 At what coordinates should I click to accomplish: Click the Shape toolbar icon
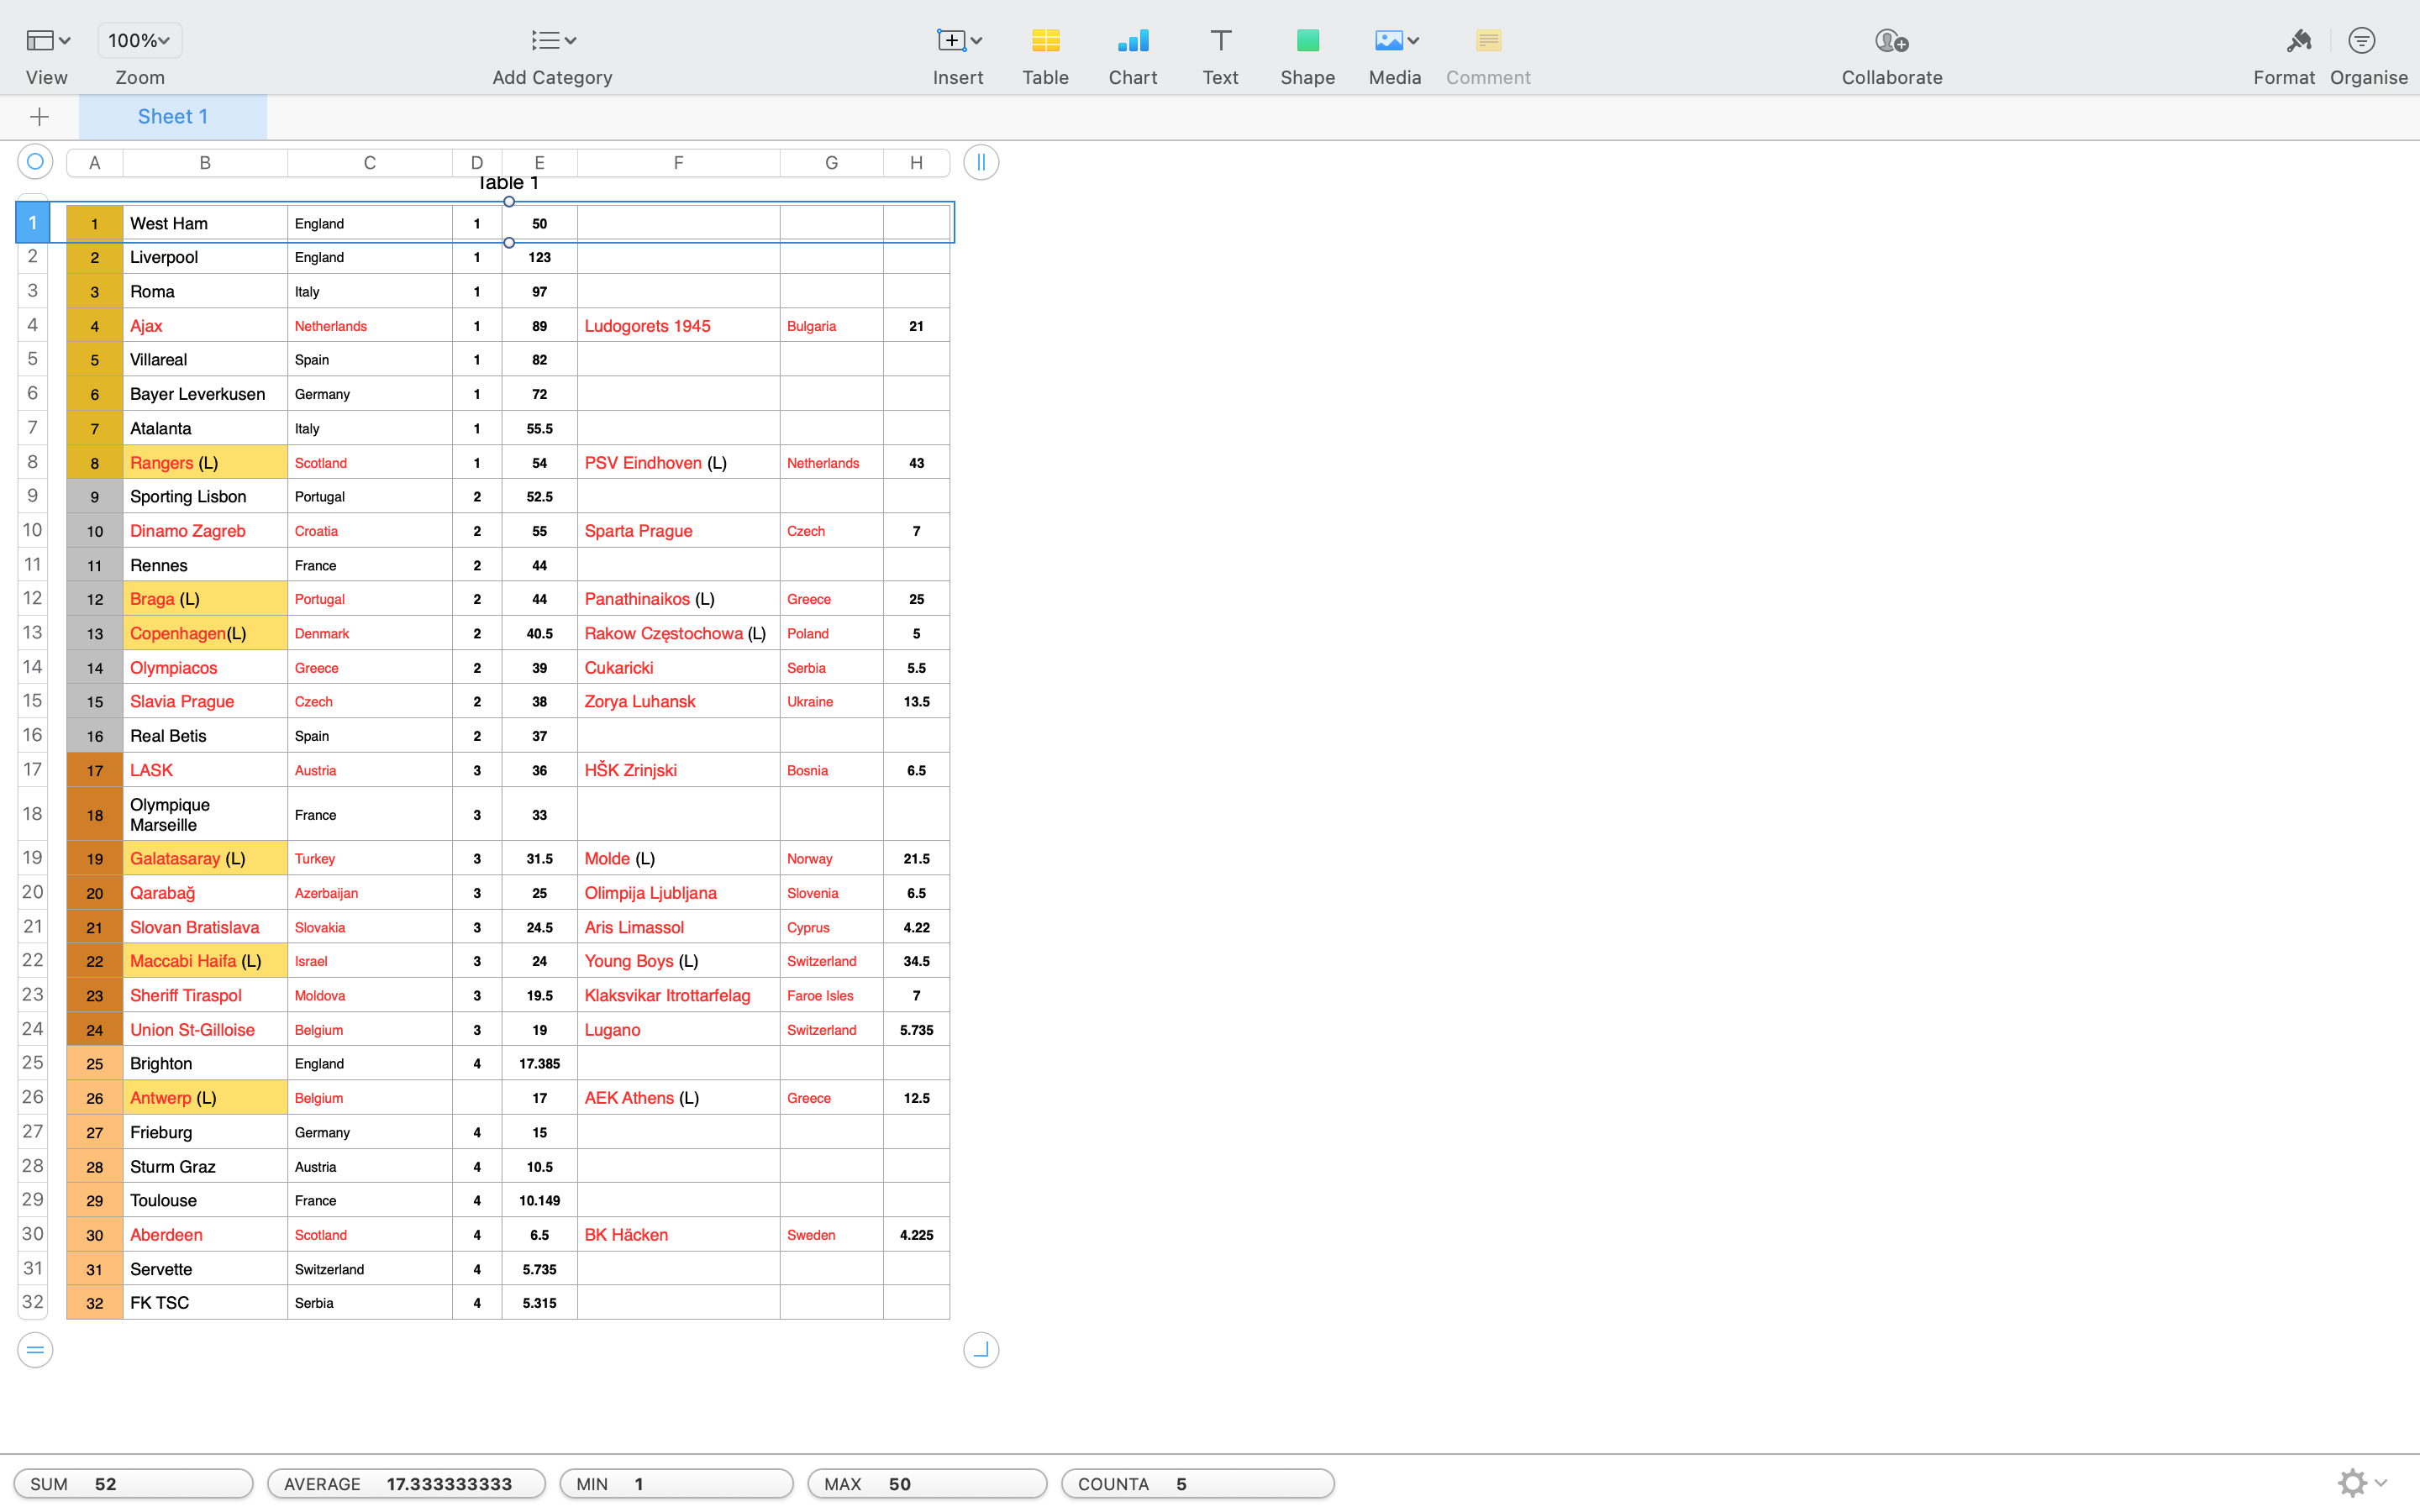[1307, 40]
